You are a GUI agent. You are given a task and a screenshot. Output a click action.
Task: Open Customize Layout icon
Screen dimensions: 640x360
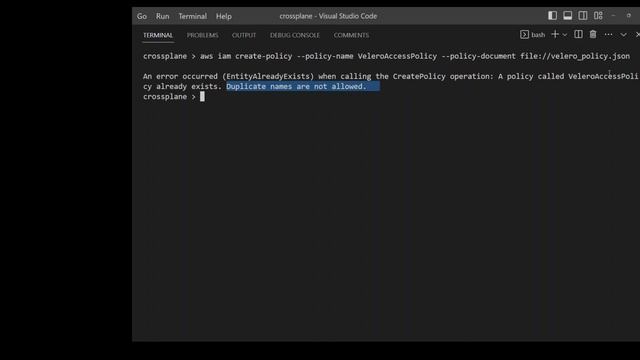tap(598, 16)
